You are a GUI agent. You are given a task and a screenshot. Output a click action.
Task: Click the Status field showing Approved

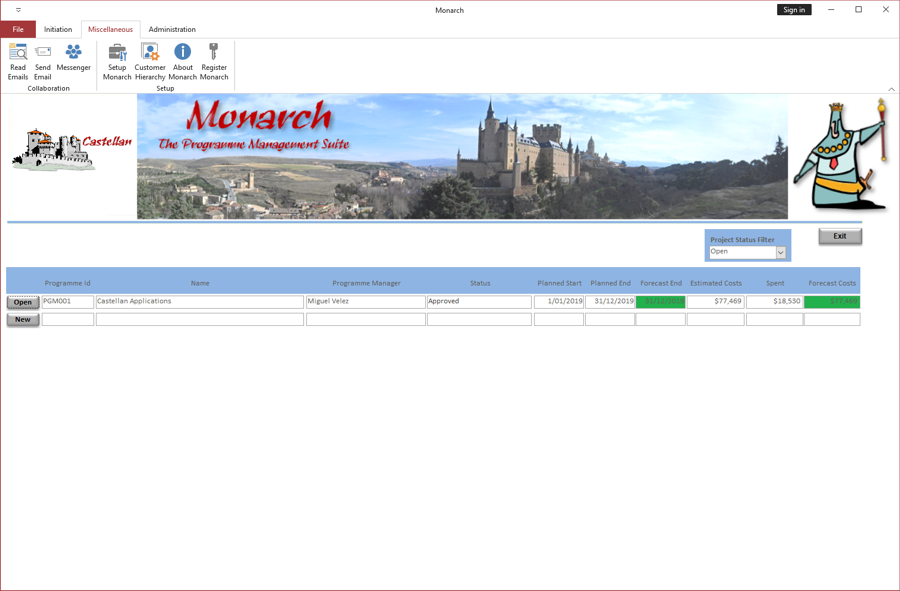click(479, 302)
